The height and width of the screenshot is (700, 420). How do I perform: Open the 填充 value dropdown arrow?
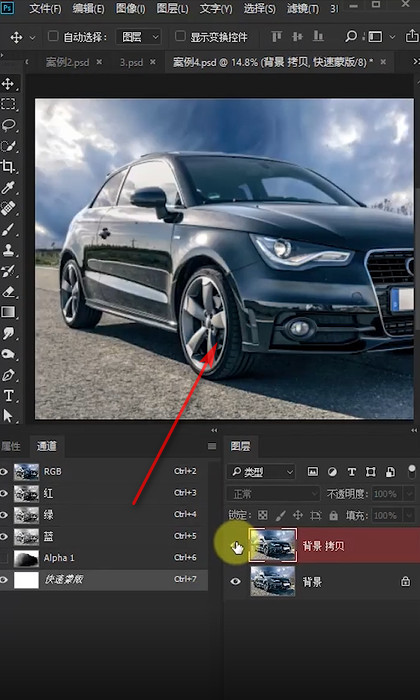coord(409,516)
